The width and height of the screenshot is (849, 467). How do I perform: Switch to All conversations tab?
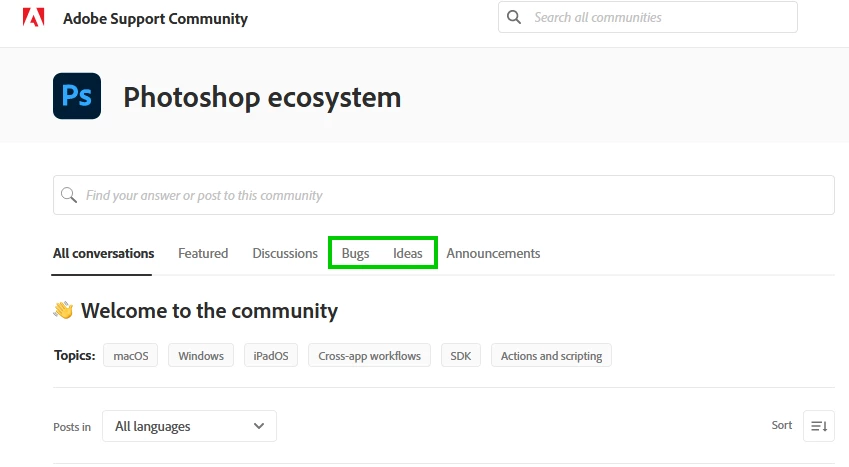[103, 254]
